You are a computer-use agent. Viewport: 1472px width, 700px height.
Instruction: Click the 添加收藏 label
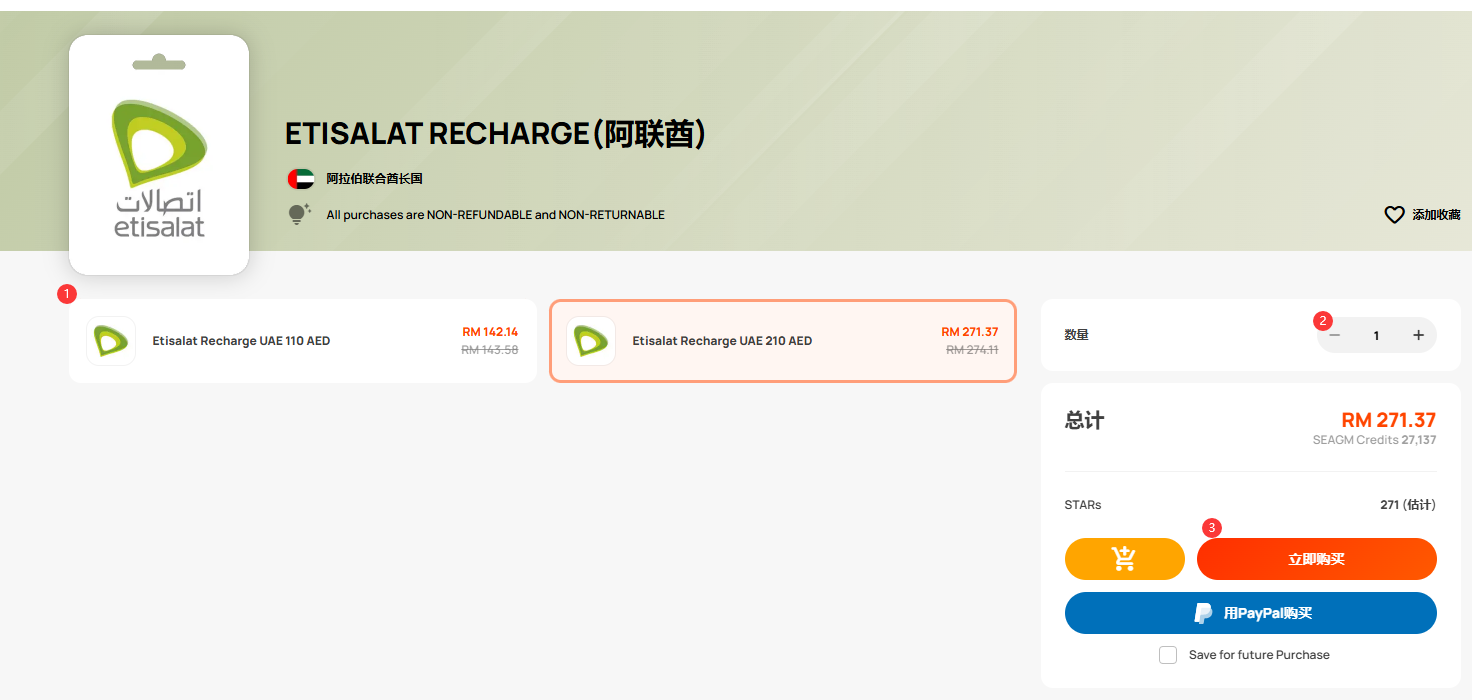tap(1436, 215)
